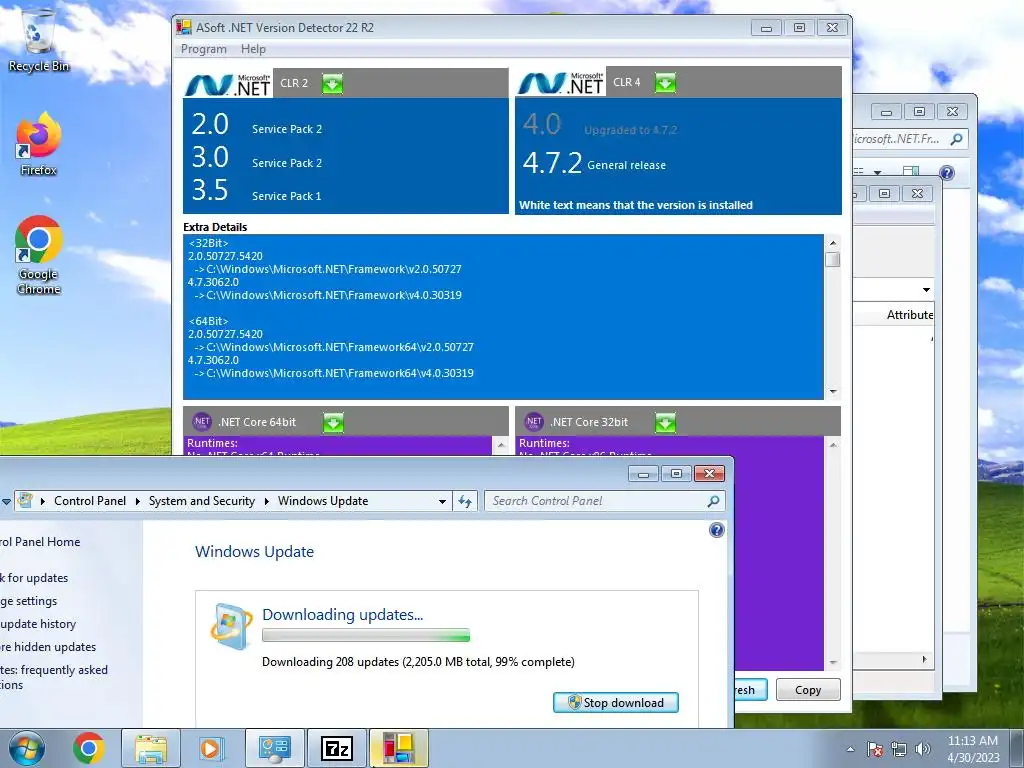Click the .NET Core 32bit scroll down arrow
Image resolution: width=1024 pixels, height=768 pixels.
(x=833, y=662)
